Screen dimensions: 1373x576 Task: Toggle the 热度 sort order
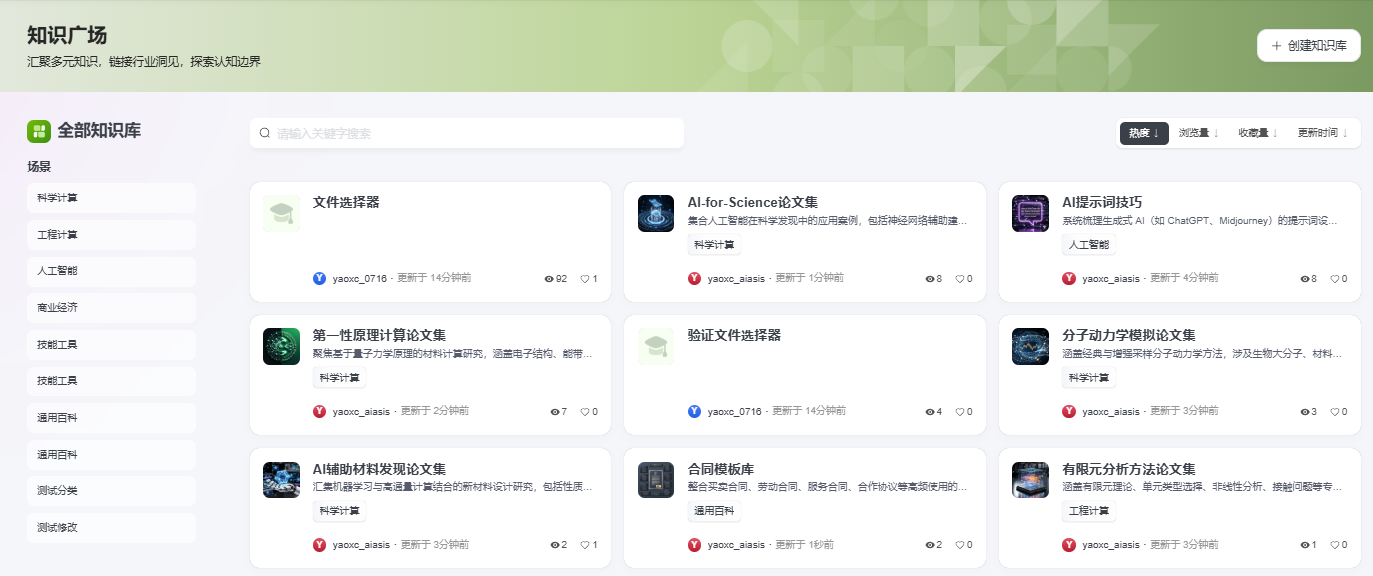pos(1144,133)
